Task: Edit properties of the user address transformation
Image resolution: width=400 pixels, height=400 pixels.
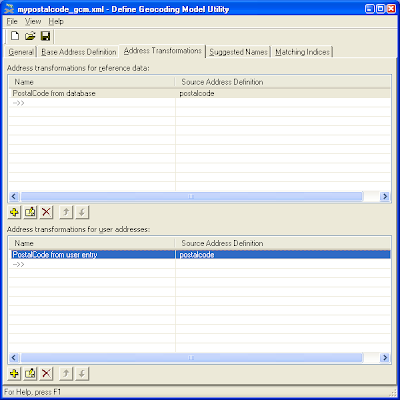Action: (x=30, y=374)
